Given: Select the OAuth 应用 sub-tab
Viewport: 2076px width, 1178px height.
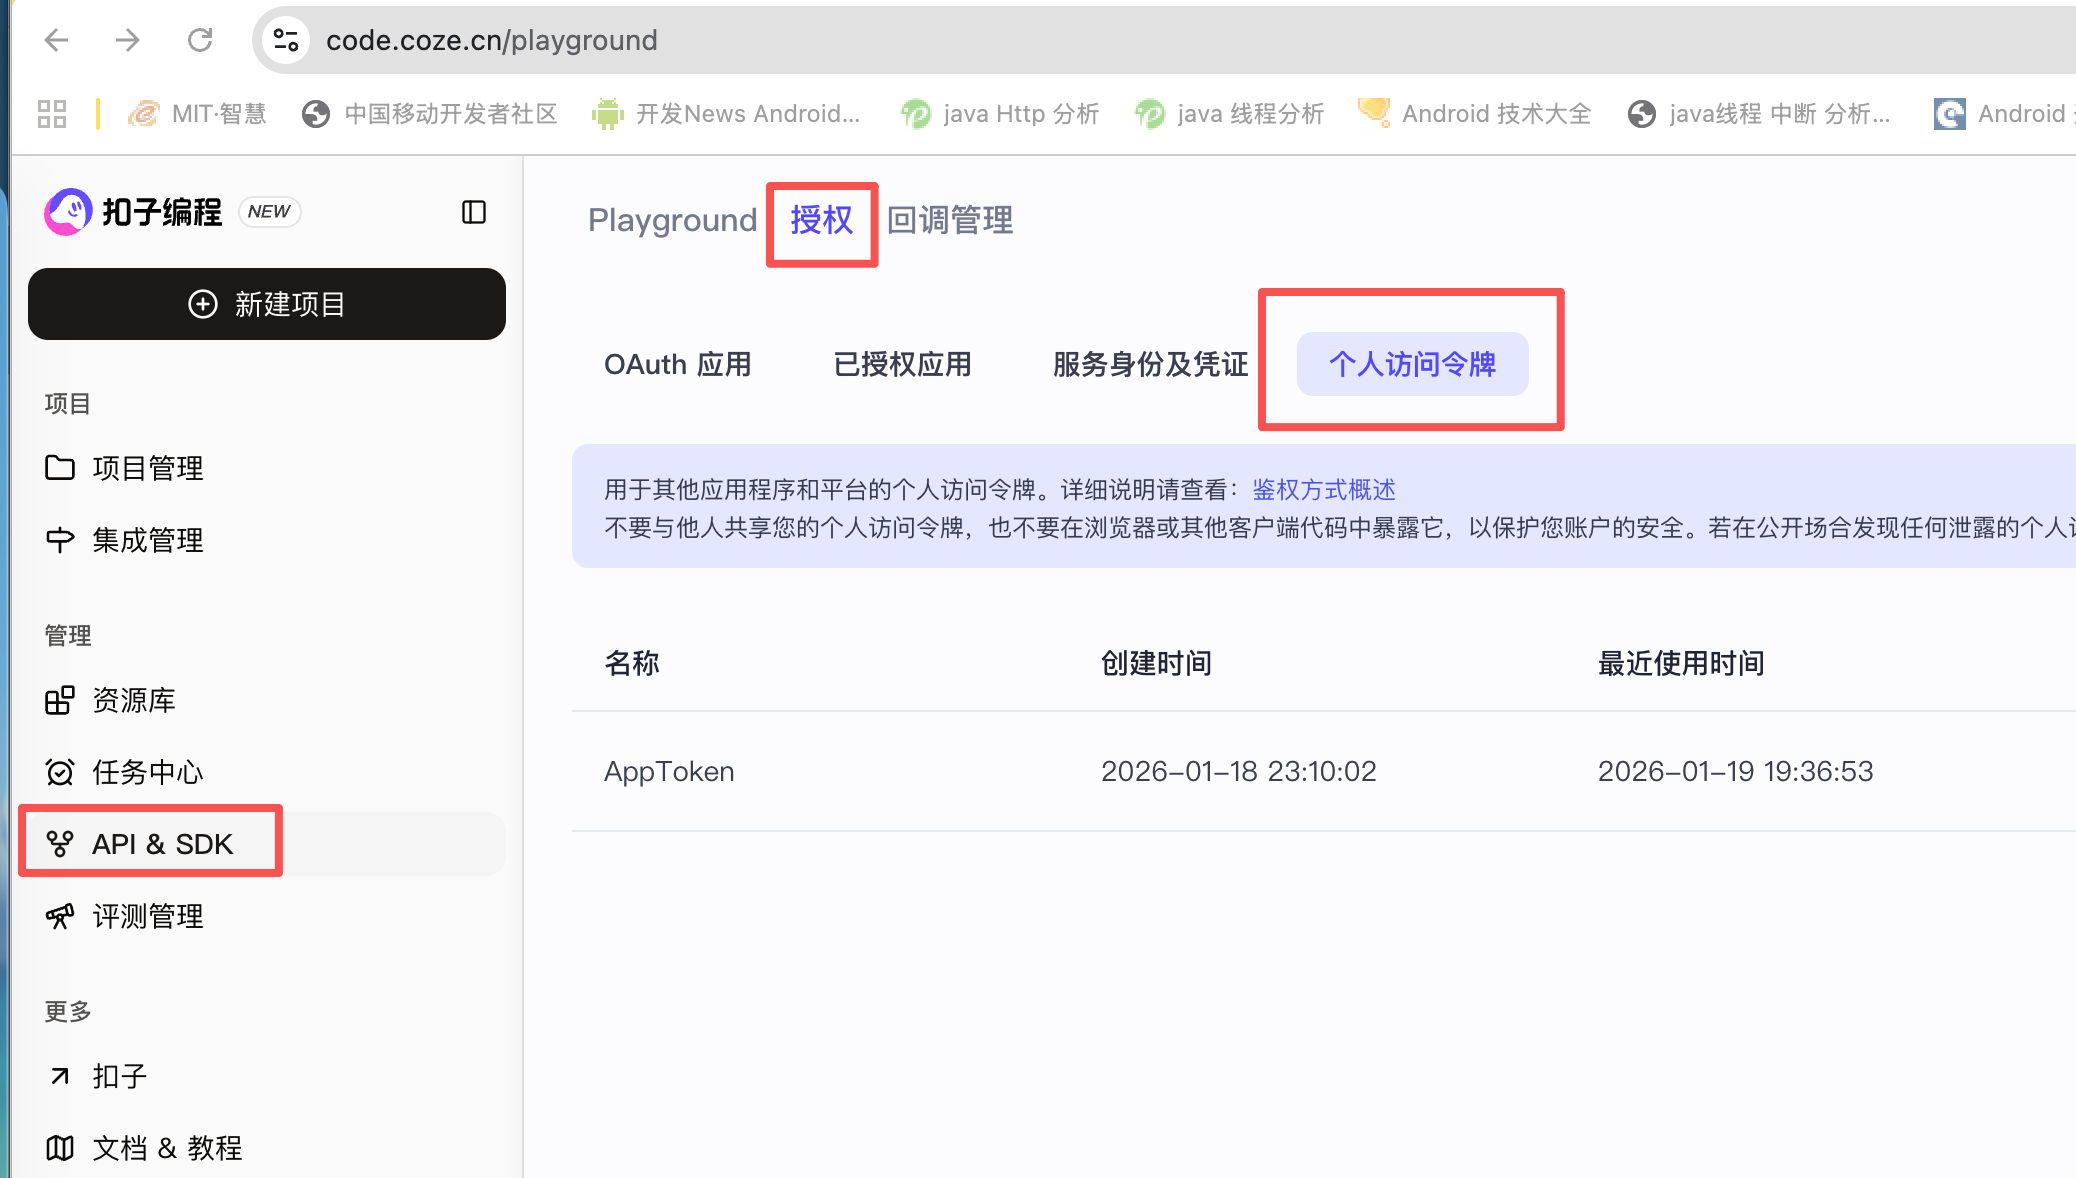Looking at the screenshot, I should 678,364.
